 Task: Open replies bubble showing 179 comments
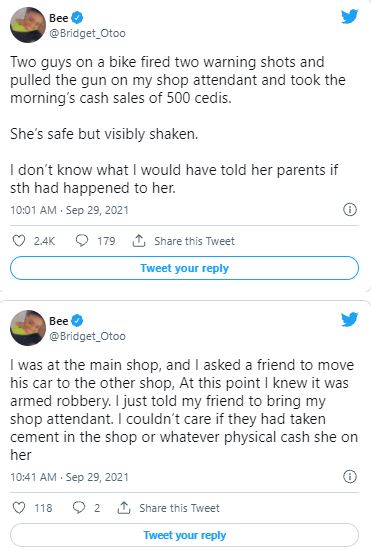tap(82, 241)
